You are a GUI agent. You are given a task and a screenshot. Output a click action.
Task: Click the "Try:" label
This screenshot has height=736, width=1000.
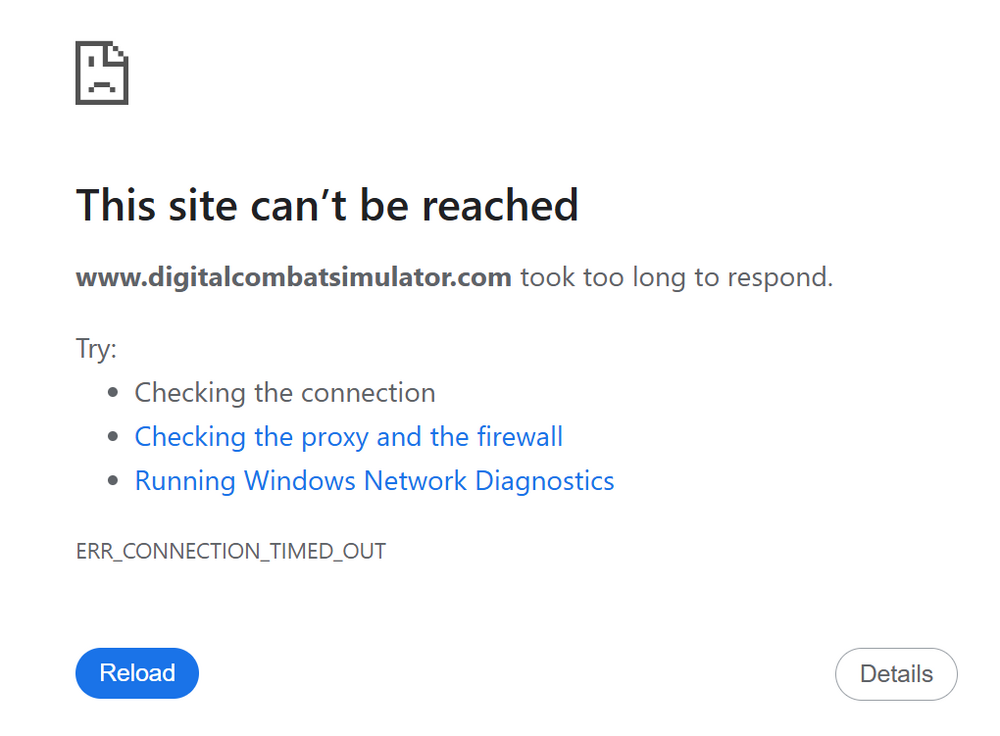coord(96,349)
